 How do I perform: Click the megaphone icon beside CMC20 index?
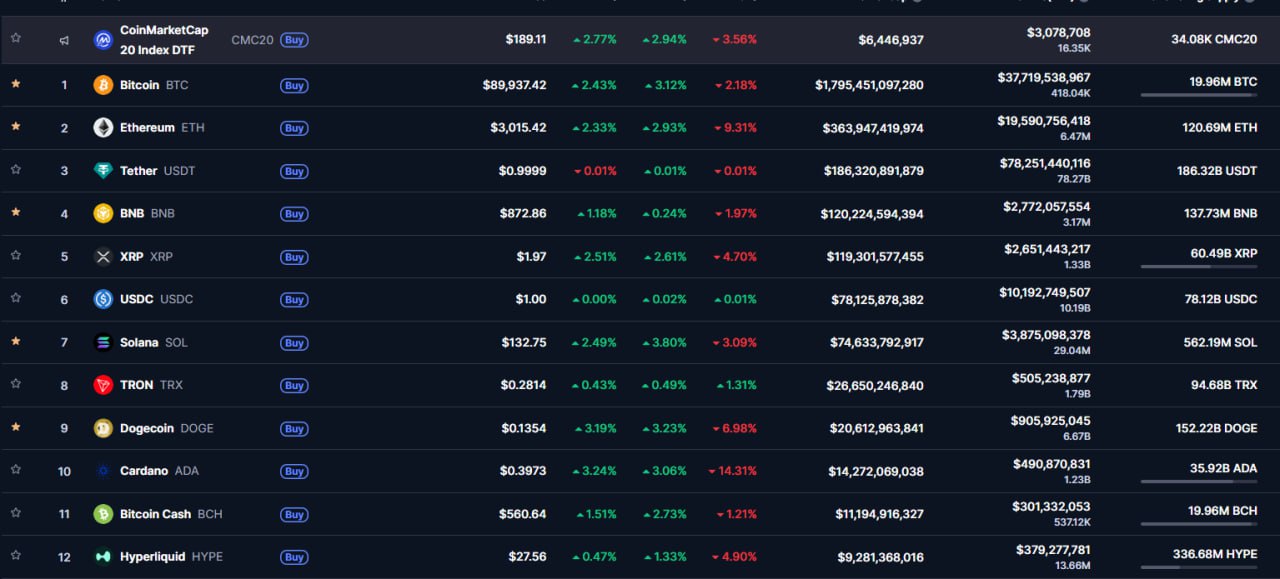(64, 40)
